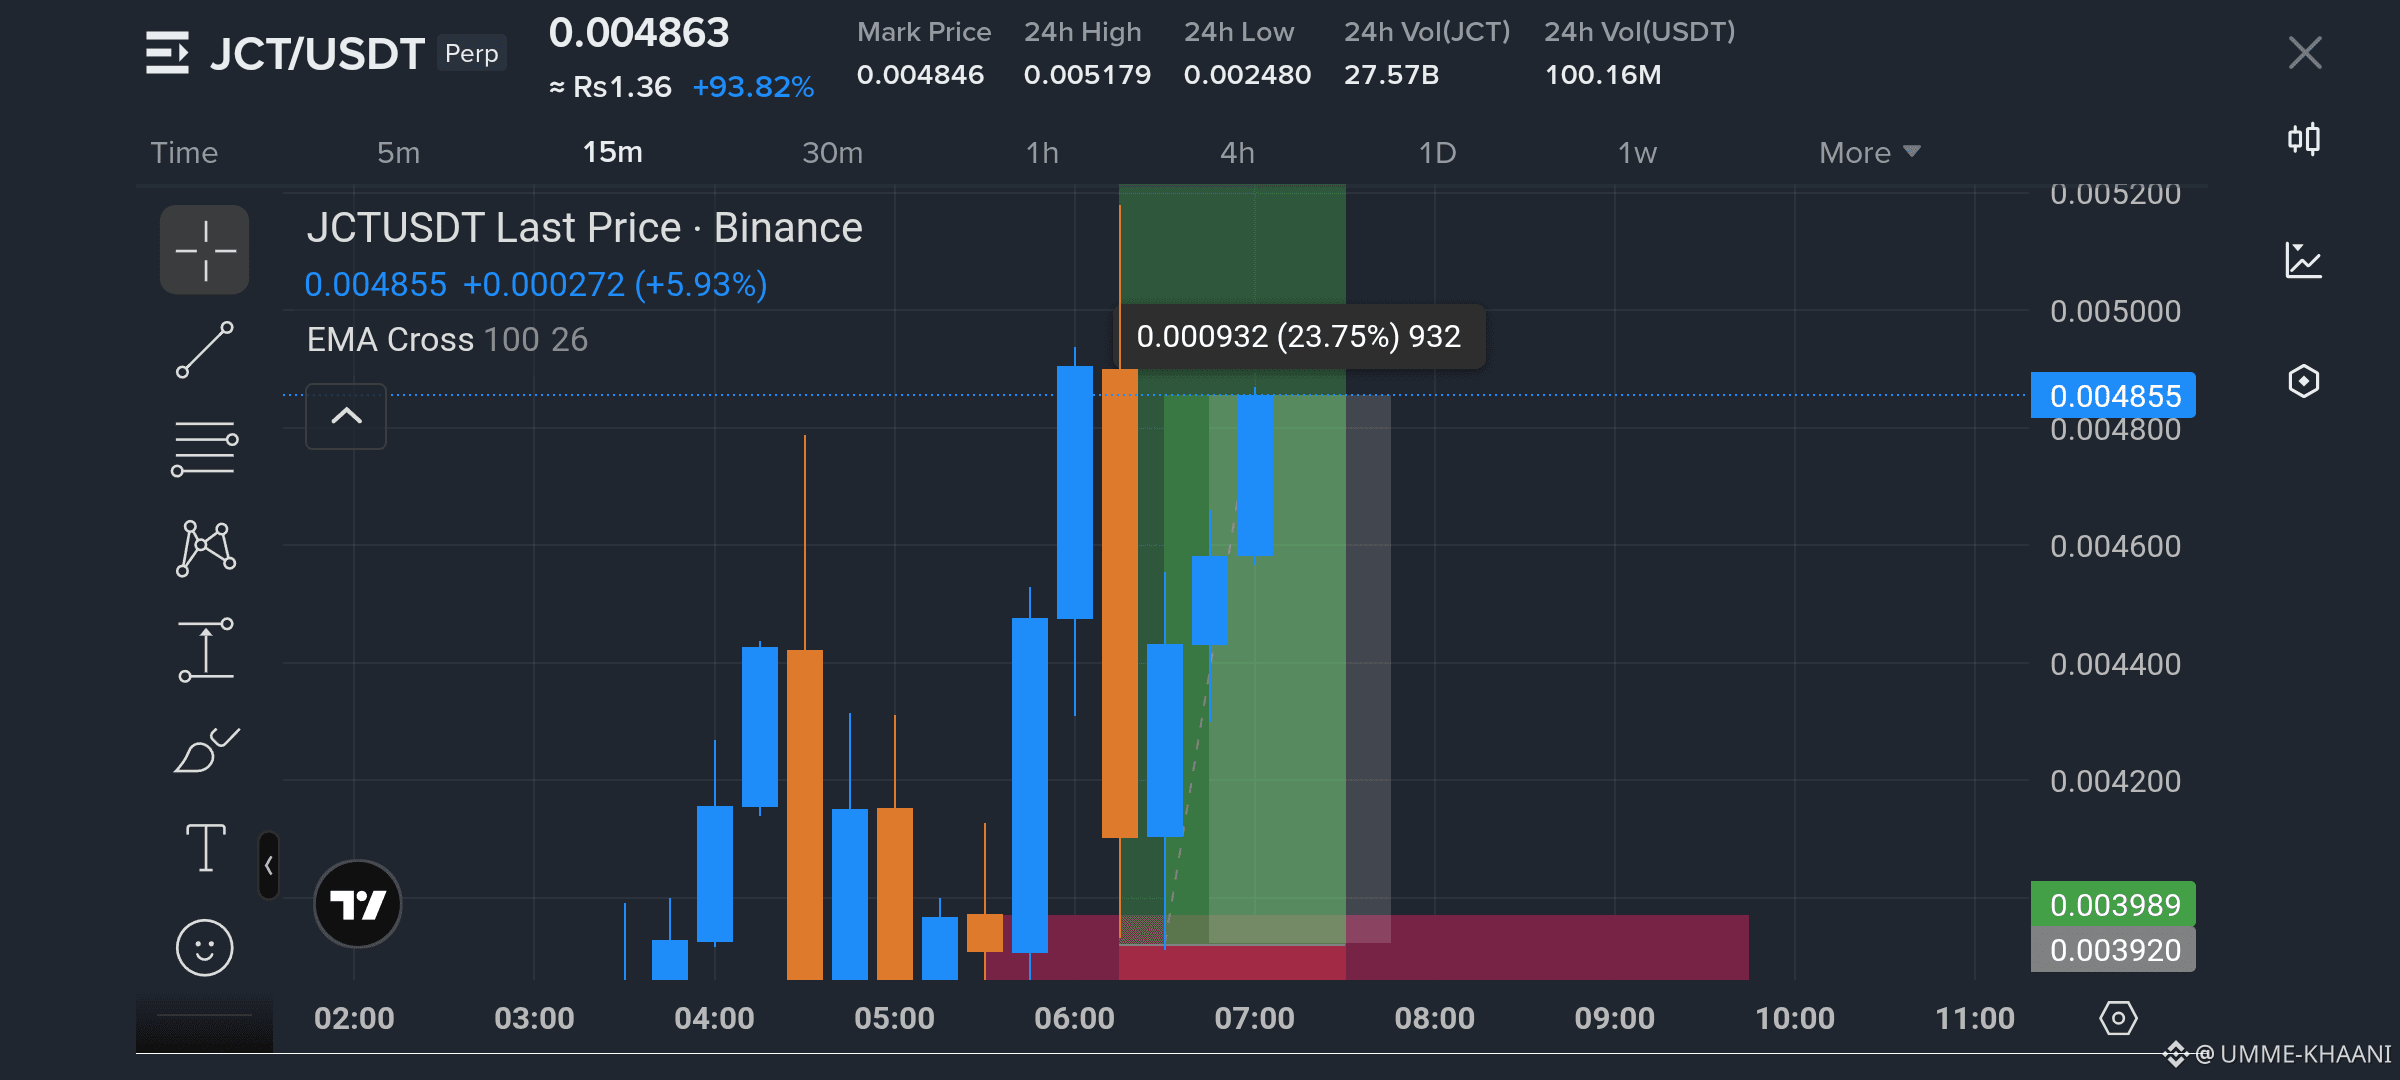Viewport: 2400px width, 1080px height.
Task: Open the indicators line chart icon
Action: pos(2304,260)
